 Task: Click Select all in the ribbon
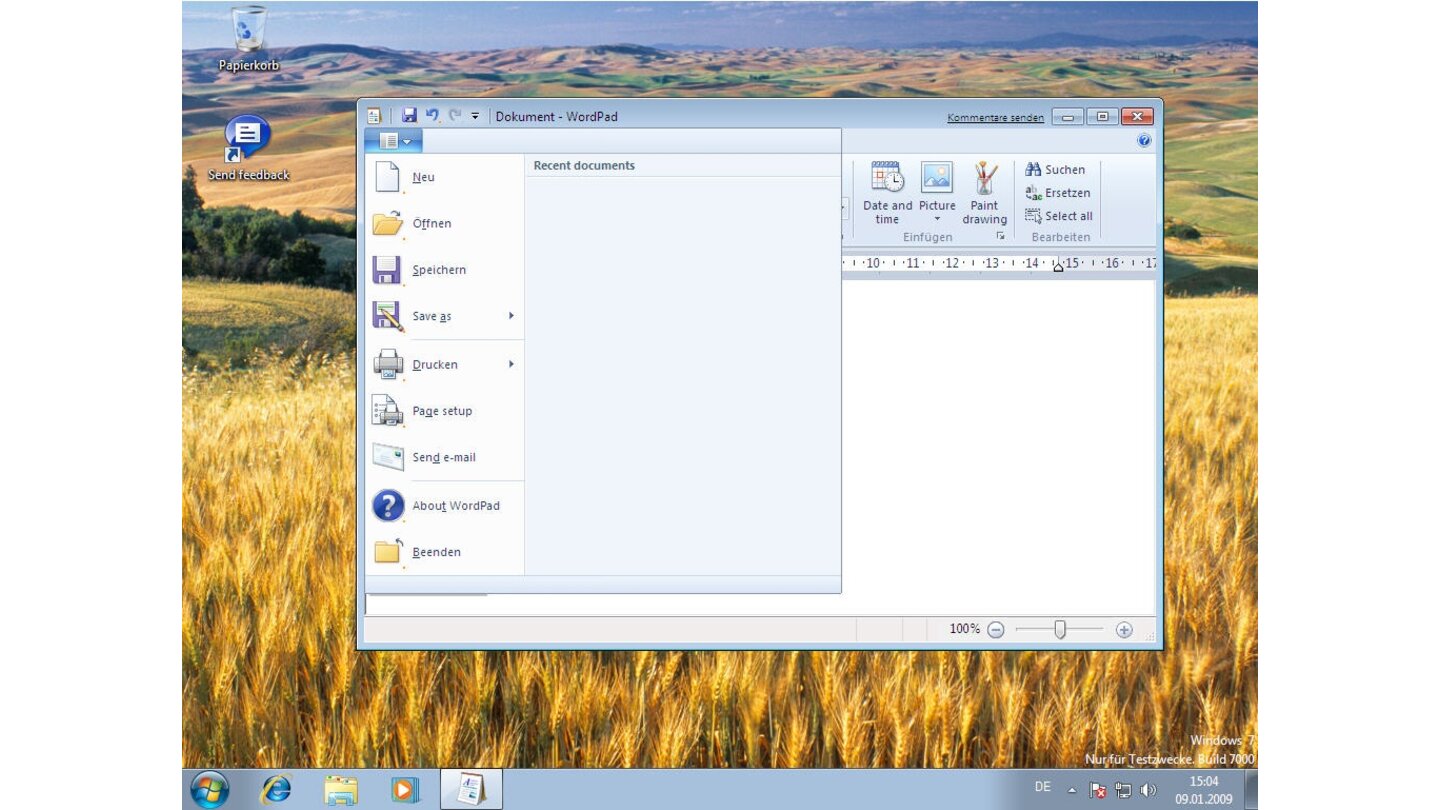1059,216
